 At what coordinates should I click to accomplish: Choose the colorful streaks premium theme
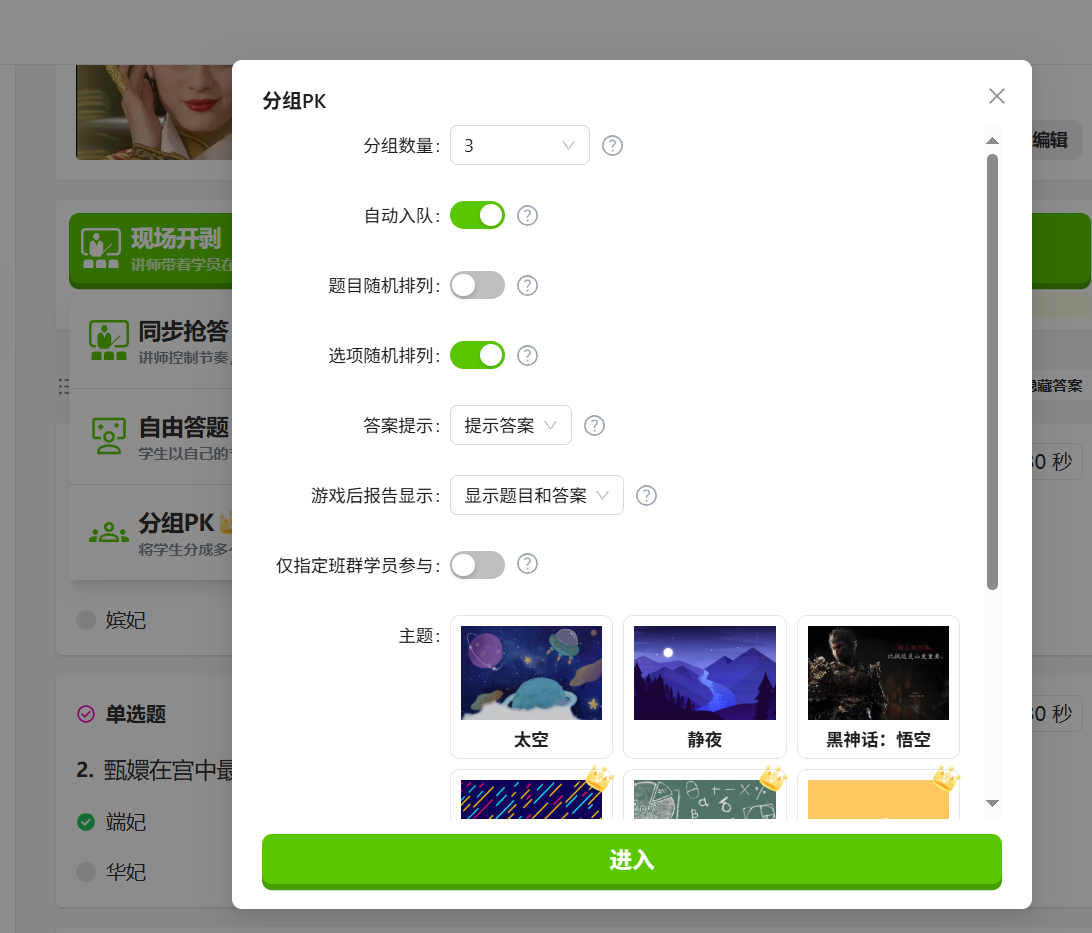click(531, 798)
